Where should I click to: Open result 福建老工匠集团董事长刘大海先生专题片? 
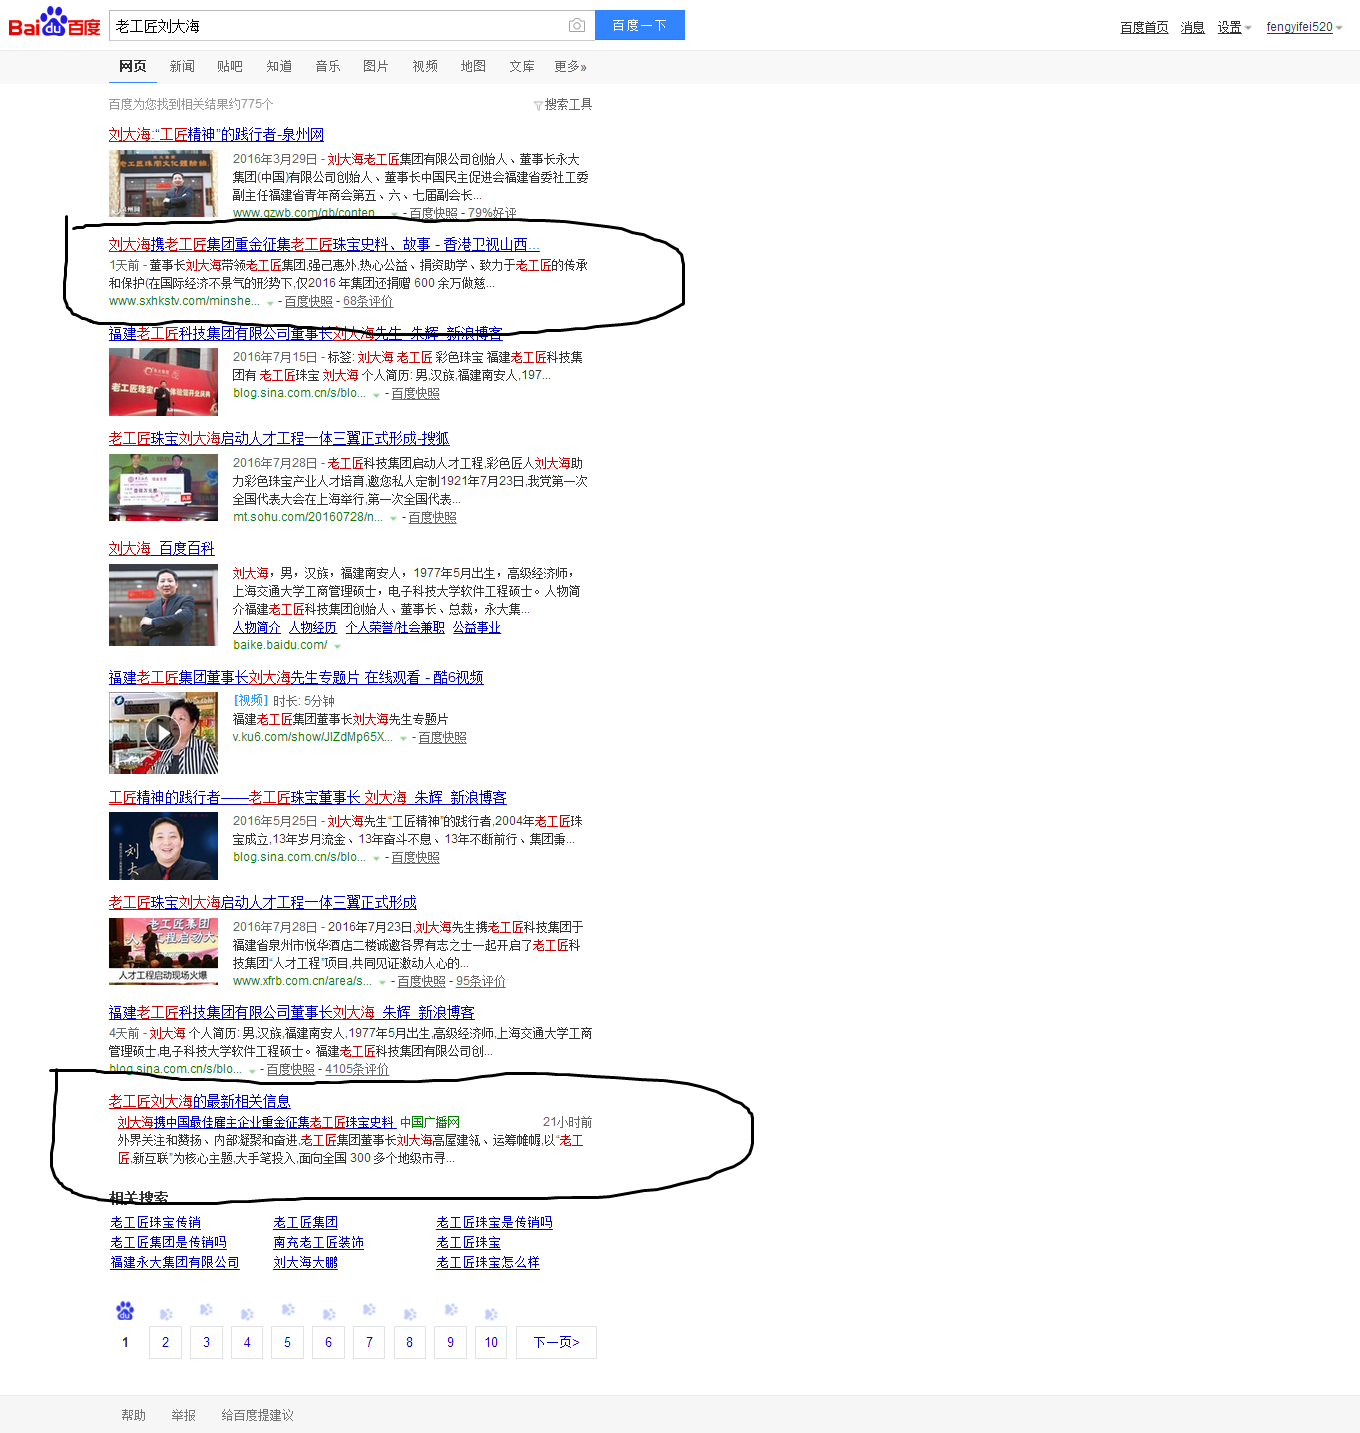tap(296, 677)
